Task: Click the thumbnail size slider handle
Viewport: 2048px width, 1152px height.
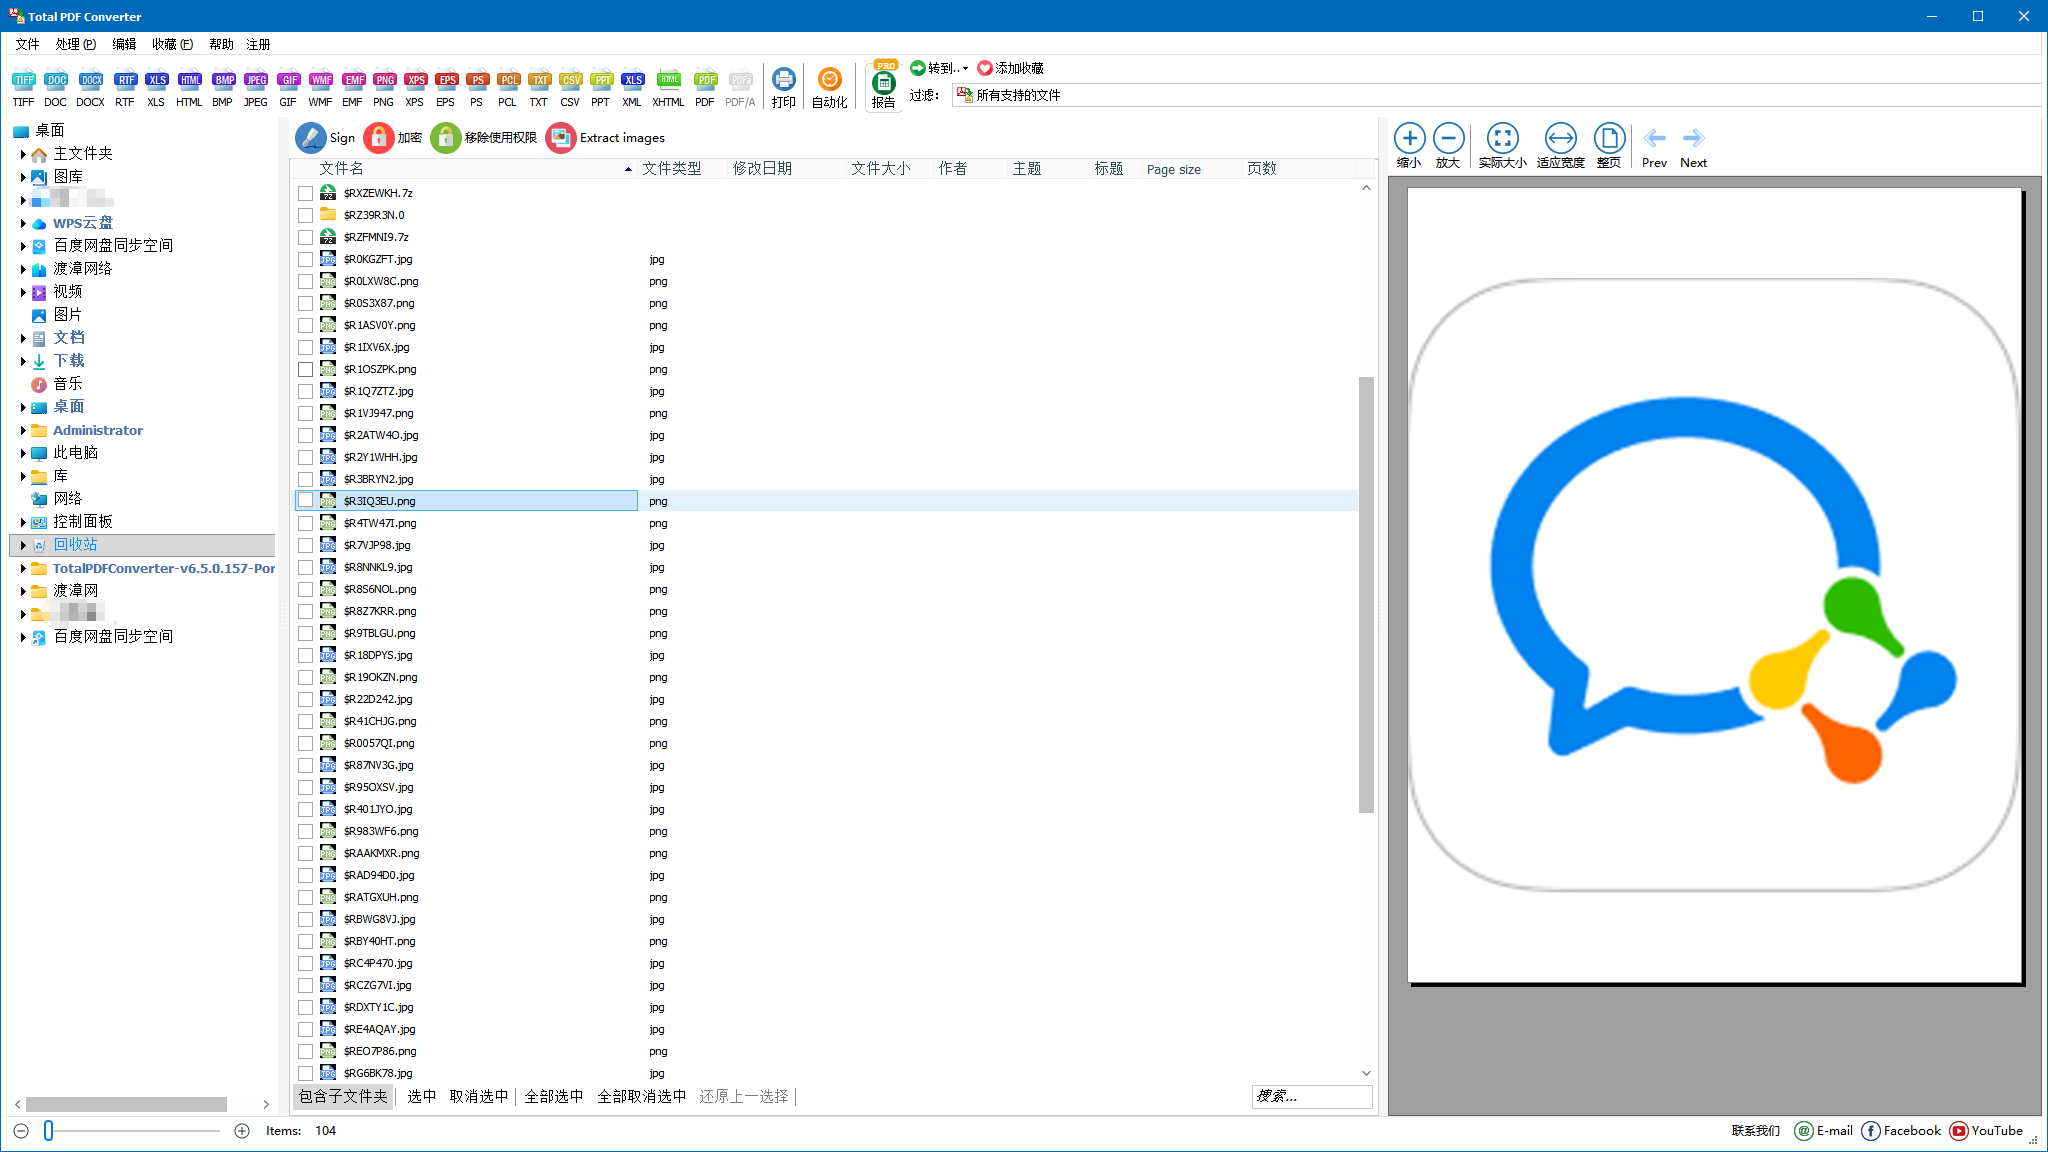Action: [48, 1131]
